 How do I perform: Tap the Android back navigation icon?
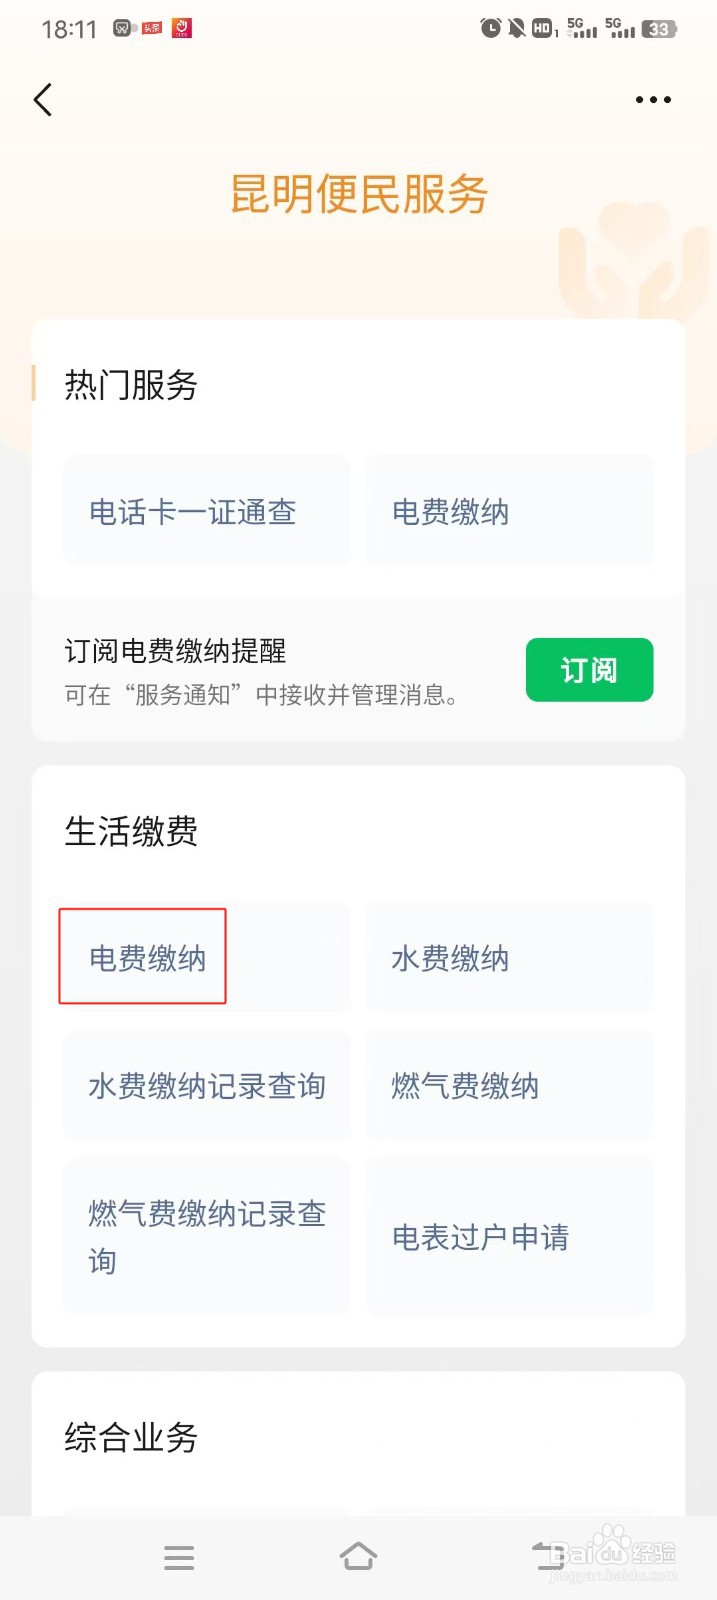pos(548,1556)
